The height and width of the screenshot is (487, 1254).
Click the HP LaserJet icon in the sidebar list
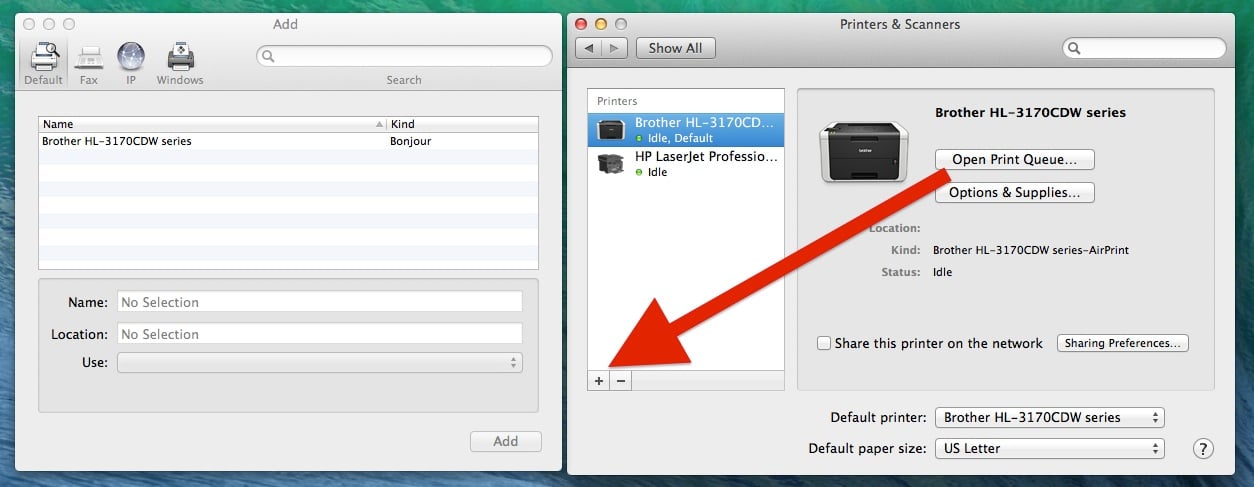611,164
